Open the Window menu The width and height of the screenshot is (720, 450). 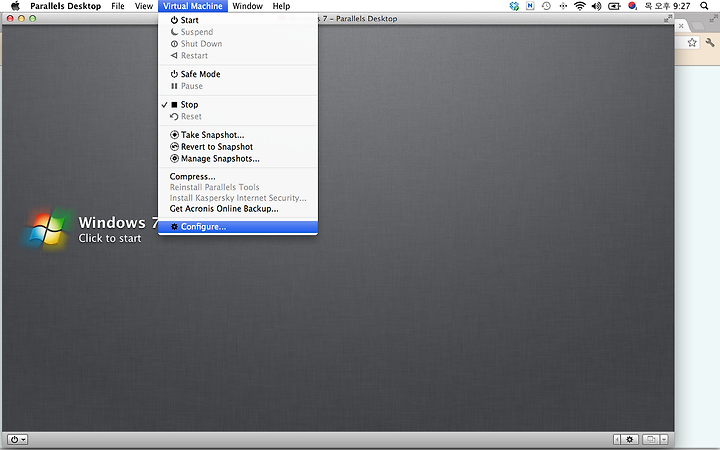(x=248, y=6)
